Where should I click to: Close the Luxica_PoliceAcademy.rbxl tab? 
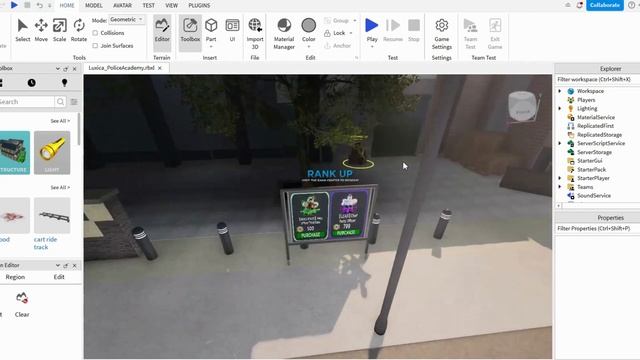[x=160, y=68]
